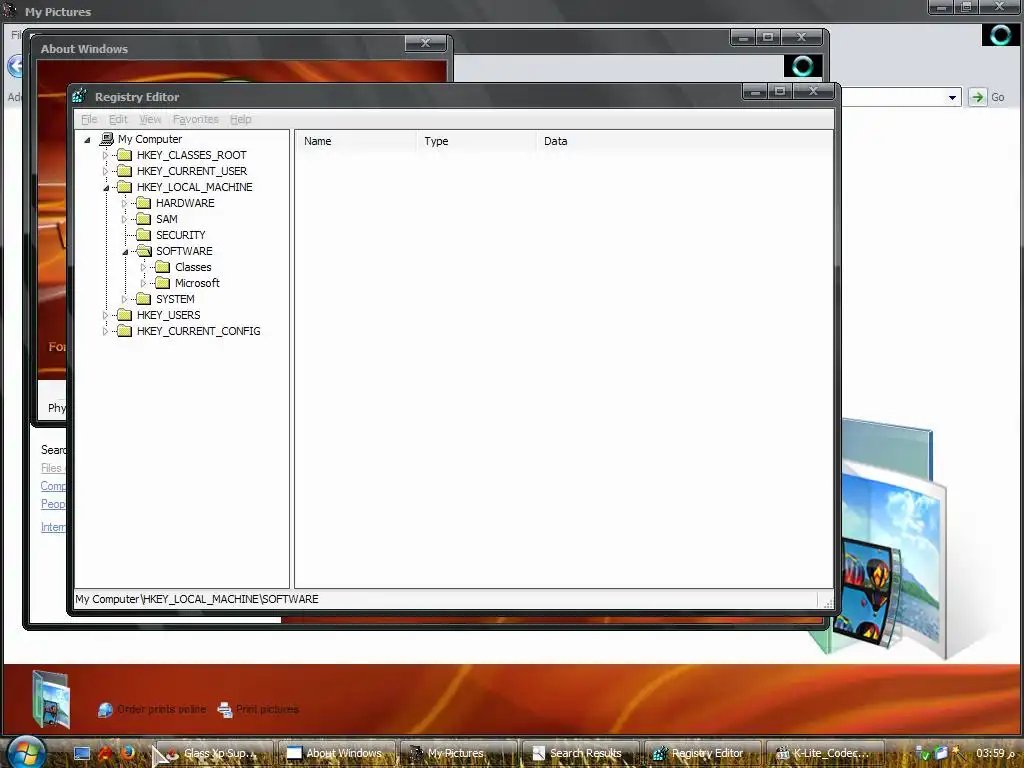Viewport: 1024px width, 768px height.
Task: Switch to K-Lite_Codec taskbar button
Action: click(x=825, y=753)
